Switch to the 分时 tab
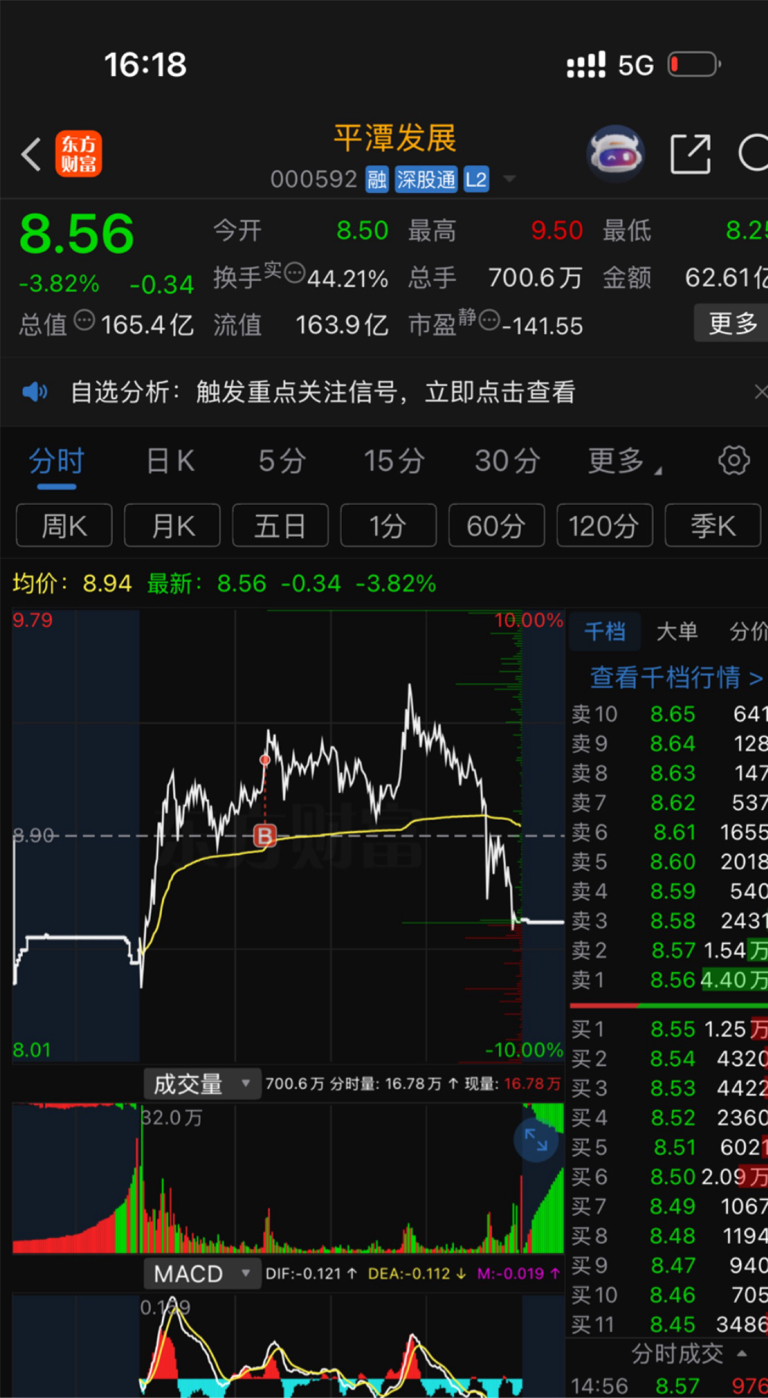768x1398 pixels. point(57,462)
